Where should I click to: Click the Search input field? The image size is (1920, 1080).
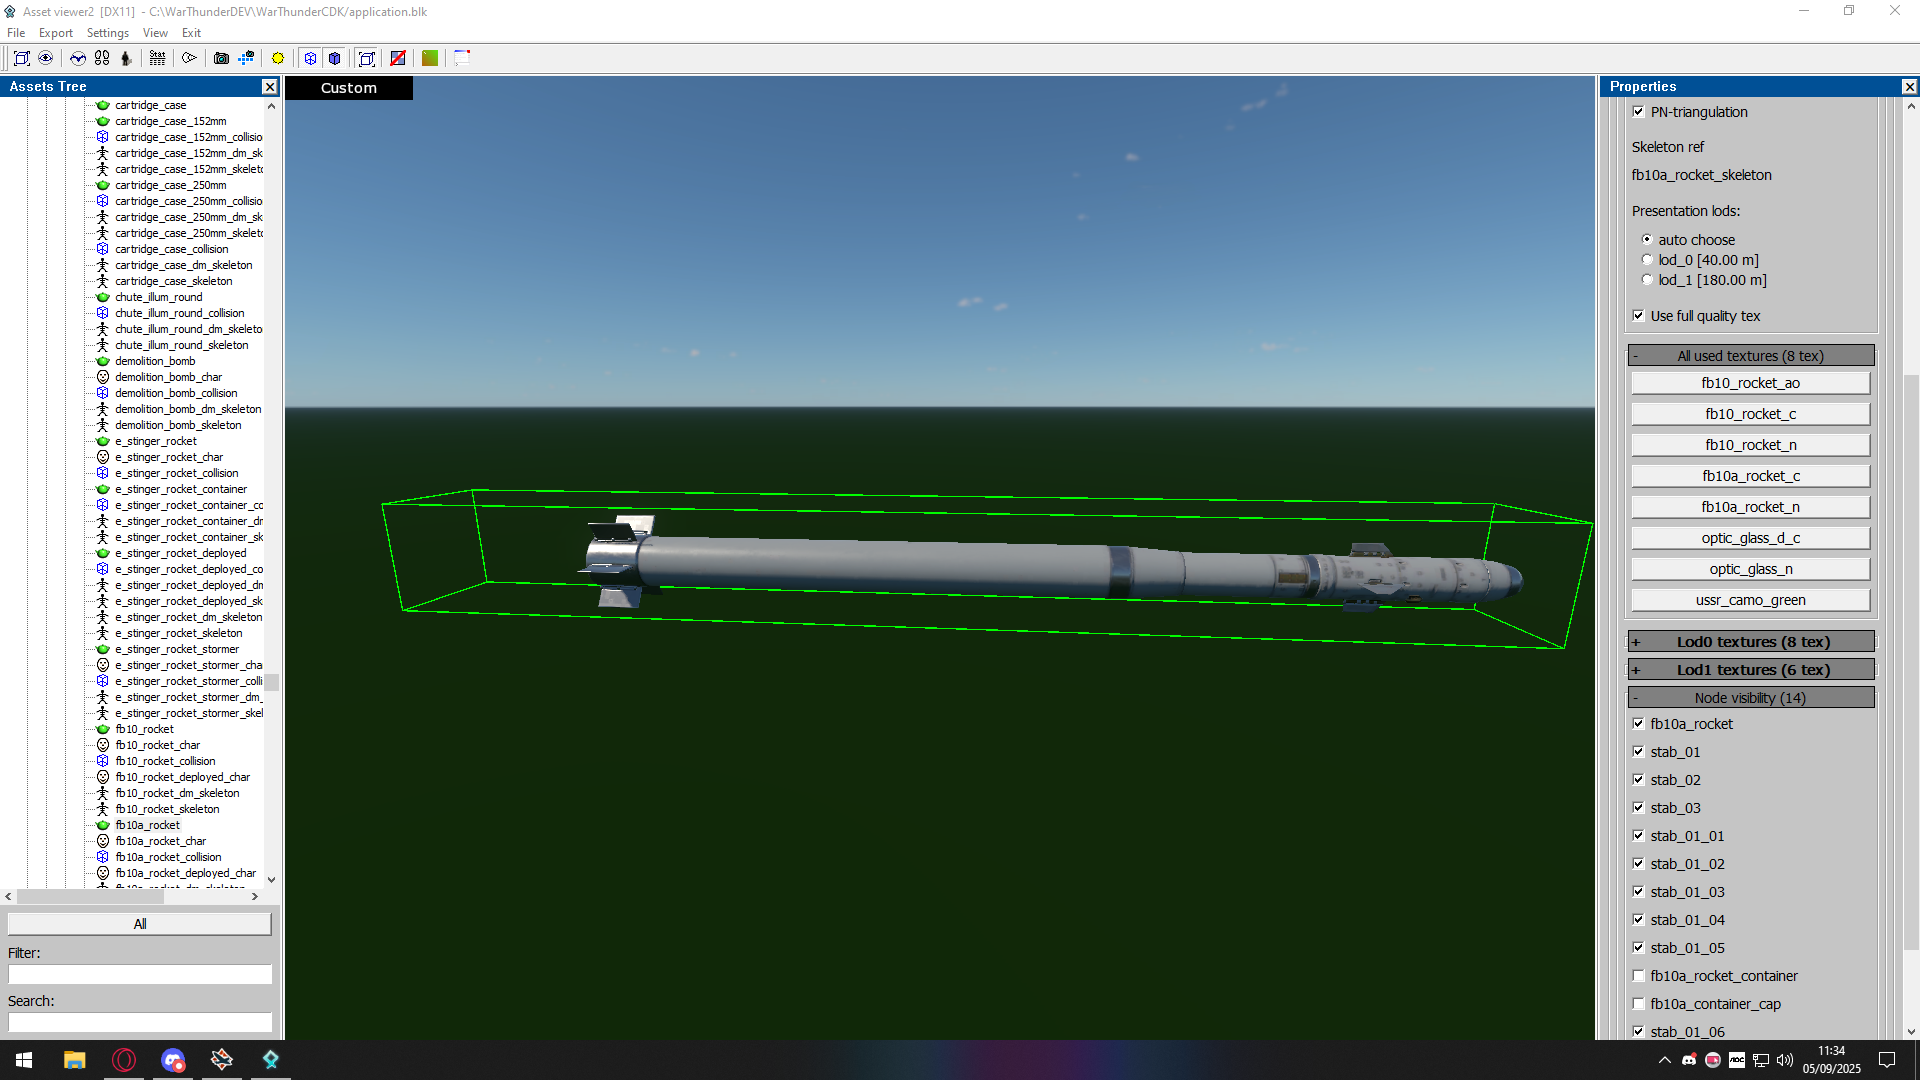(x=140, y=1022)
